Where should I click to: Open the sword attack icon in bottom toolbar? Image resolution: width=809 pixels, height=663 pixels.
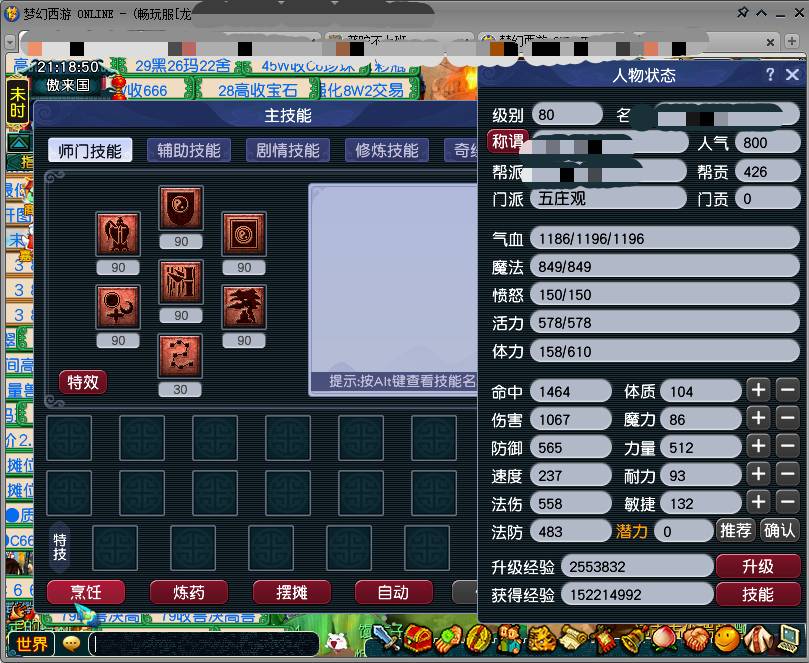click(x=386, y=638)
